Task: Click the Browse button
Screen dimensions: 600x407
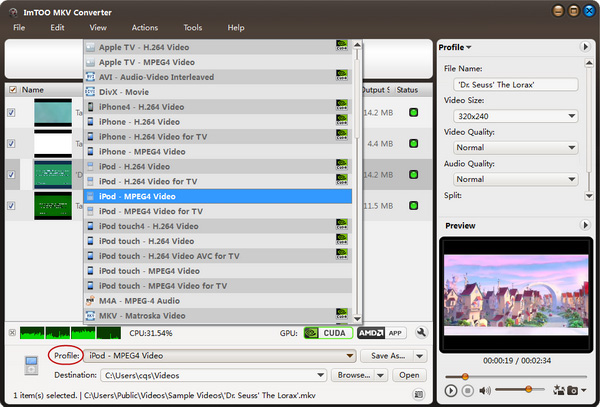Action: click(x=353, y=375)
